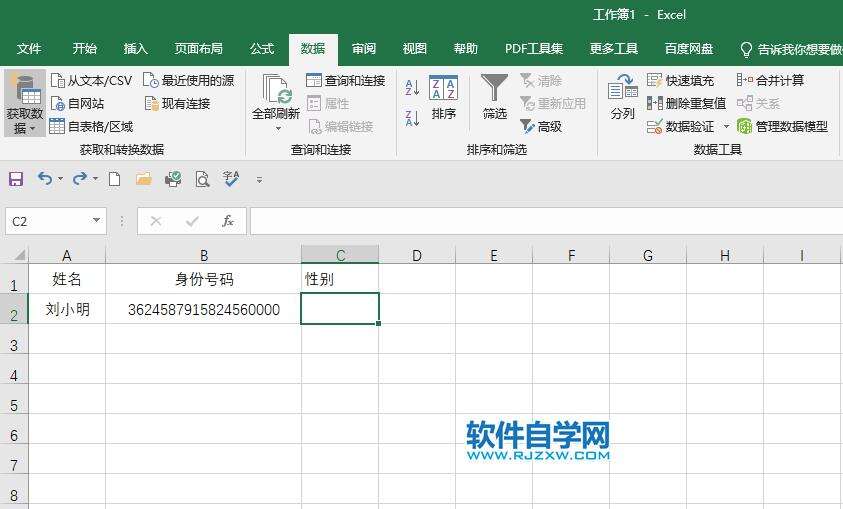Viewport: 843px width, 509px height.
Task: Click the Redo arrow
Action: pyautogui.click(x=80, y=178)
